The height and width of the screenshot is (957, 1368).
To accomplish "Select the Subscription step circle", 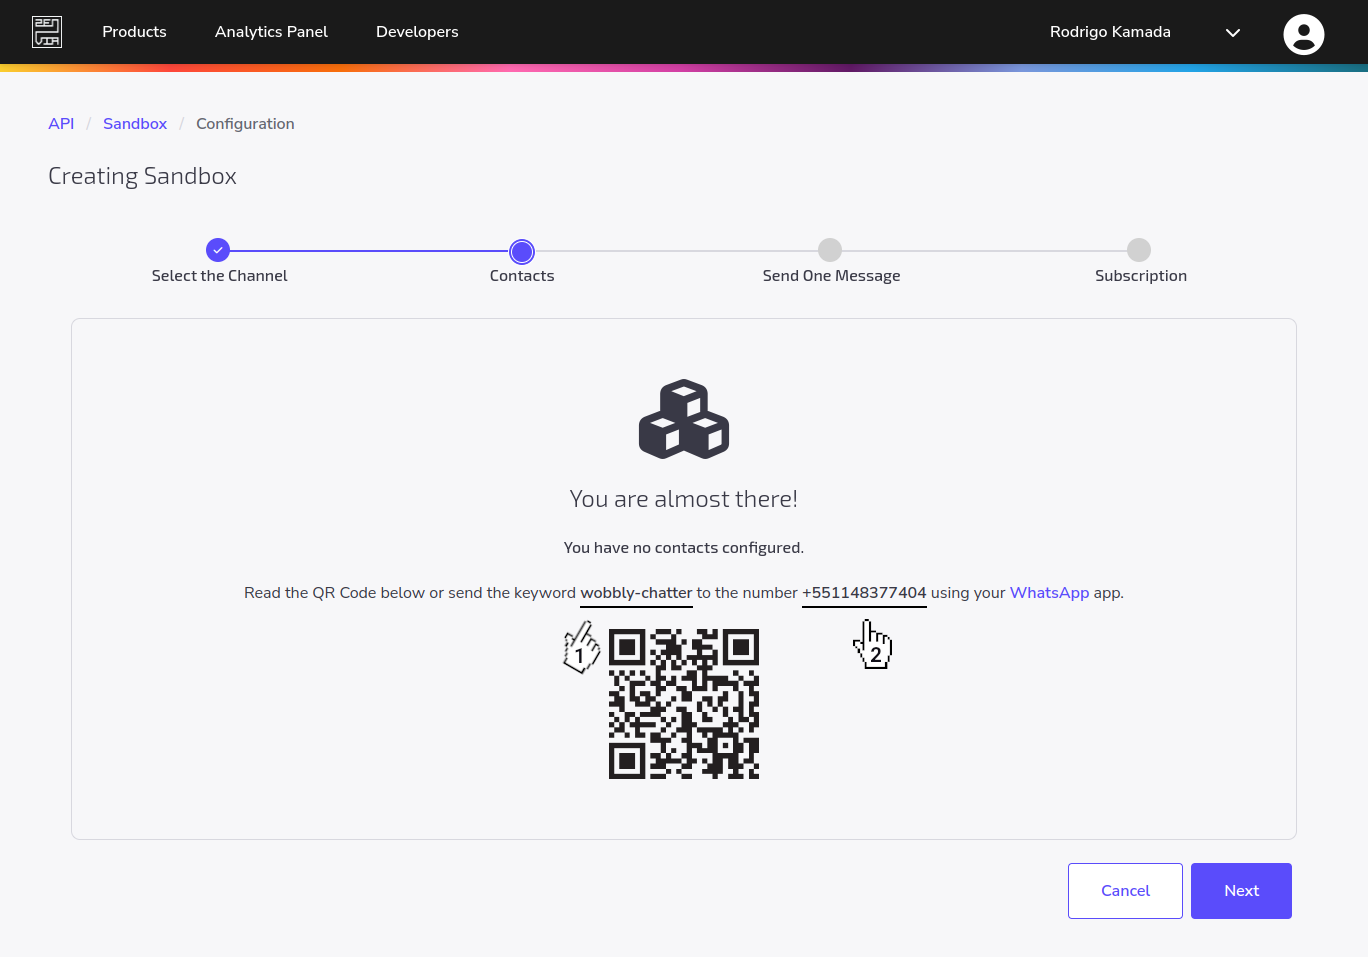I will pyautogui.click(x=1139, y=250).
